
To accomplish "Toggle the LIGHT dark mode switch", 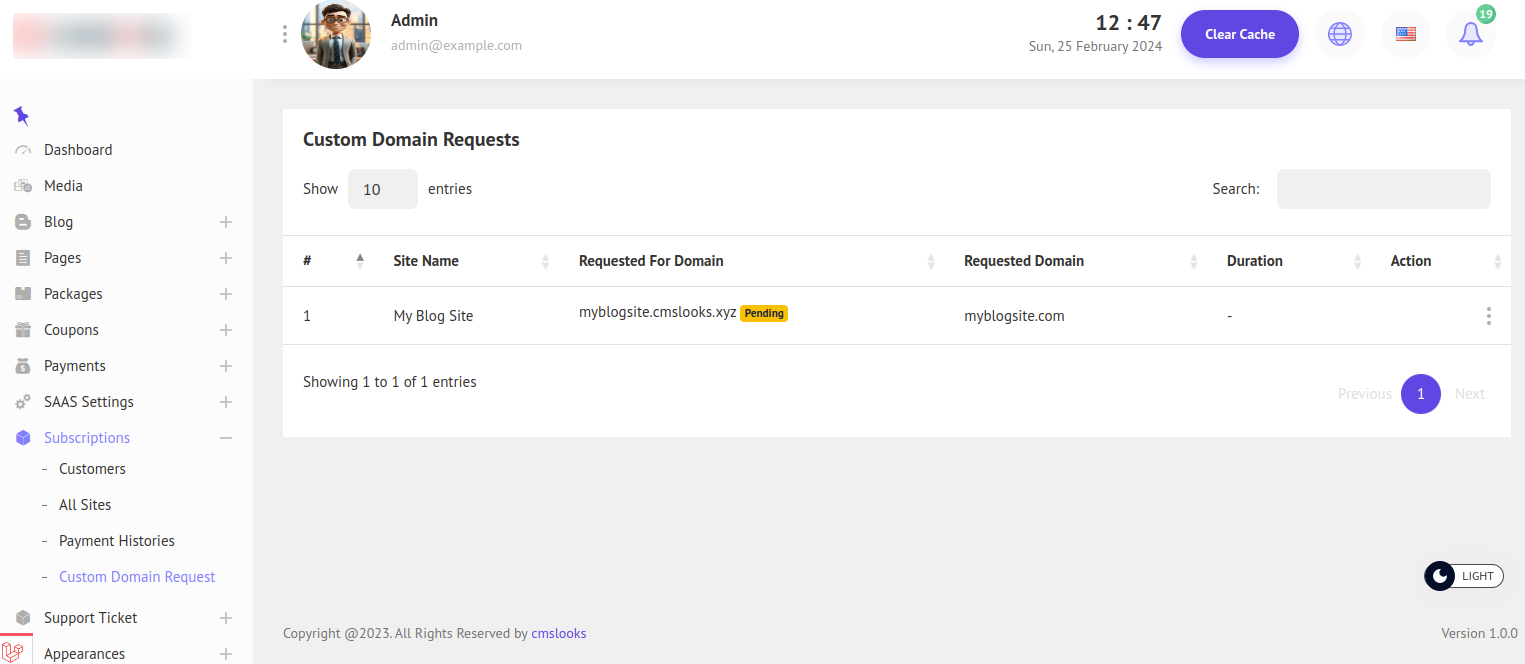I will (x=1463, y=576).
